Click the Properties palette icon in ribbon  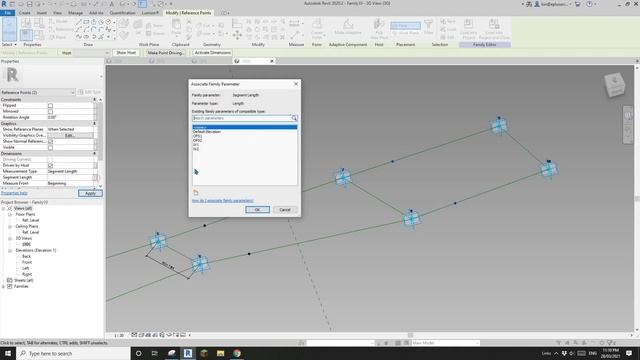(26, 35)
